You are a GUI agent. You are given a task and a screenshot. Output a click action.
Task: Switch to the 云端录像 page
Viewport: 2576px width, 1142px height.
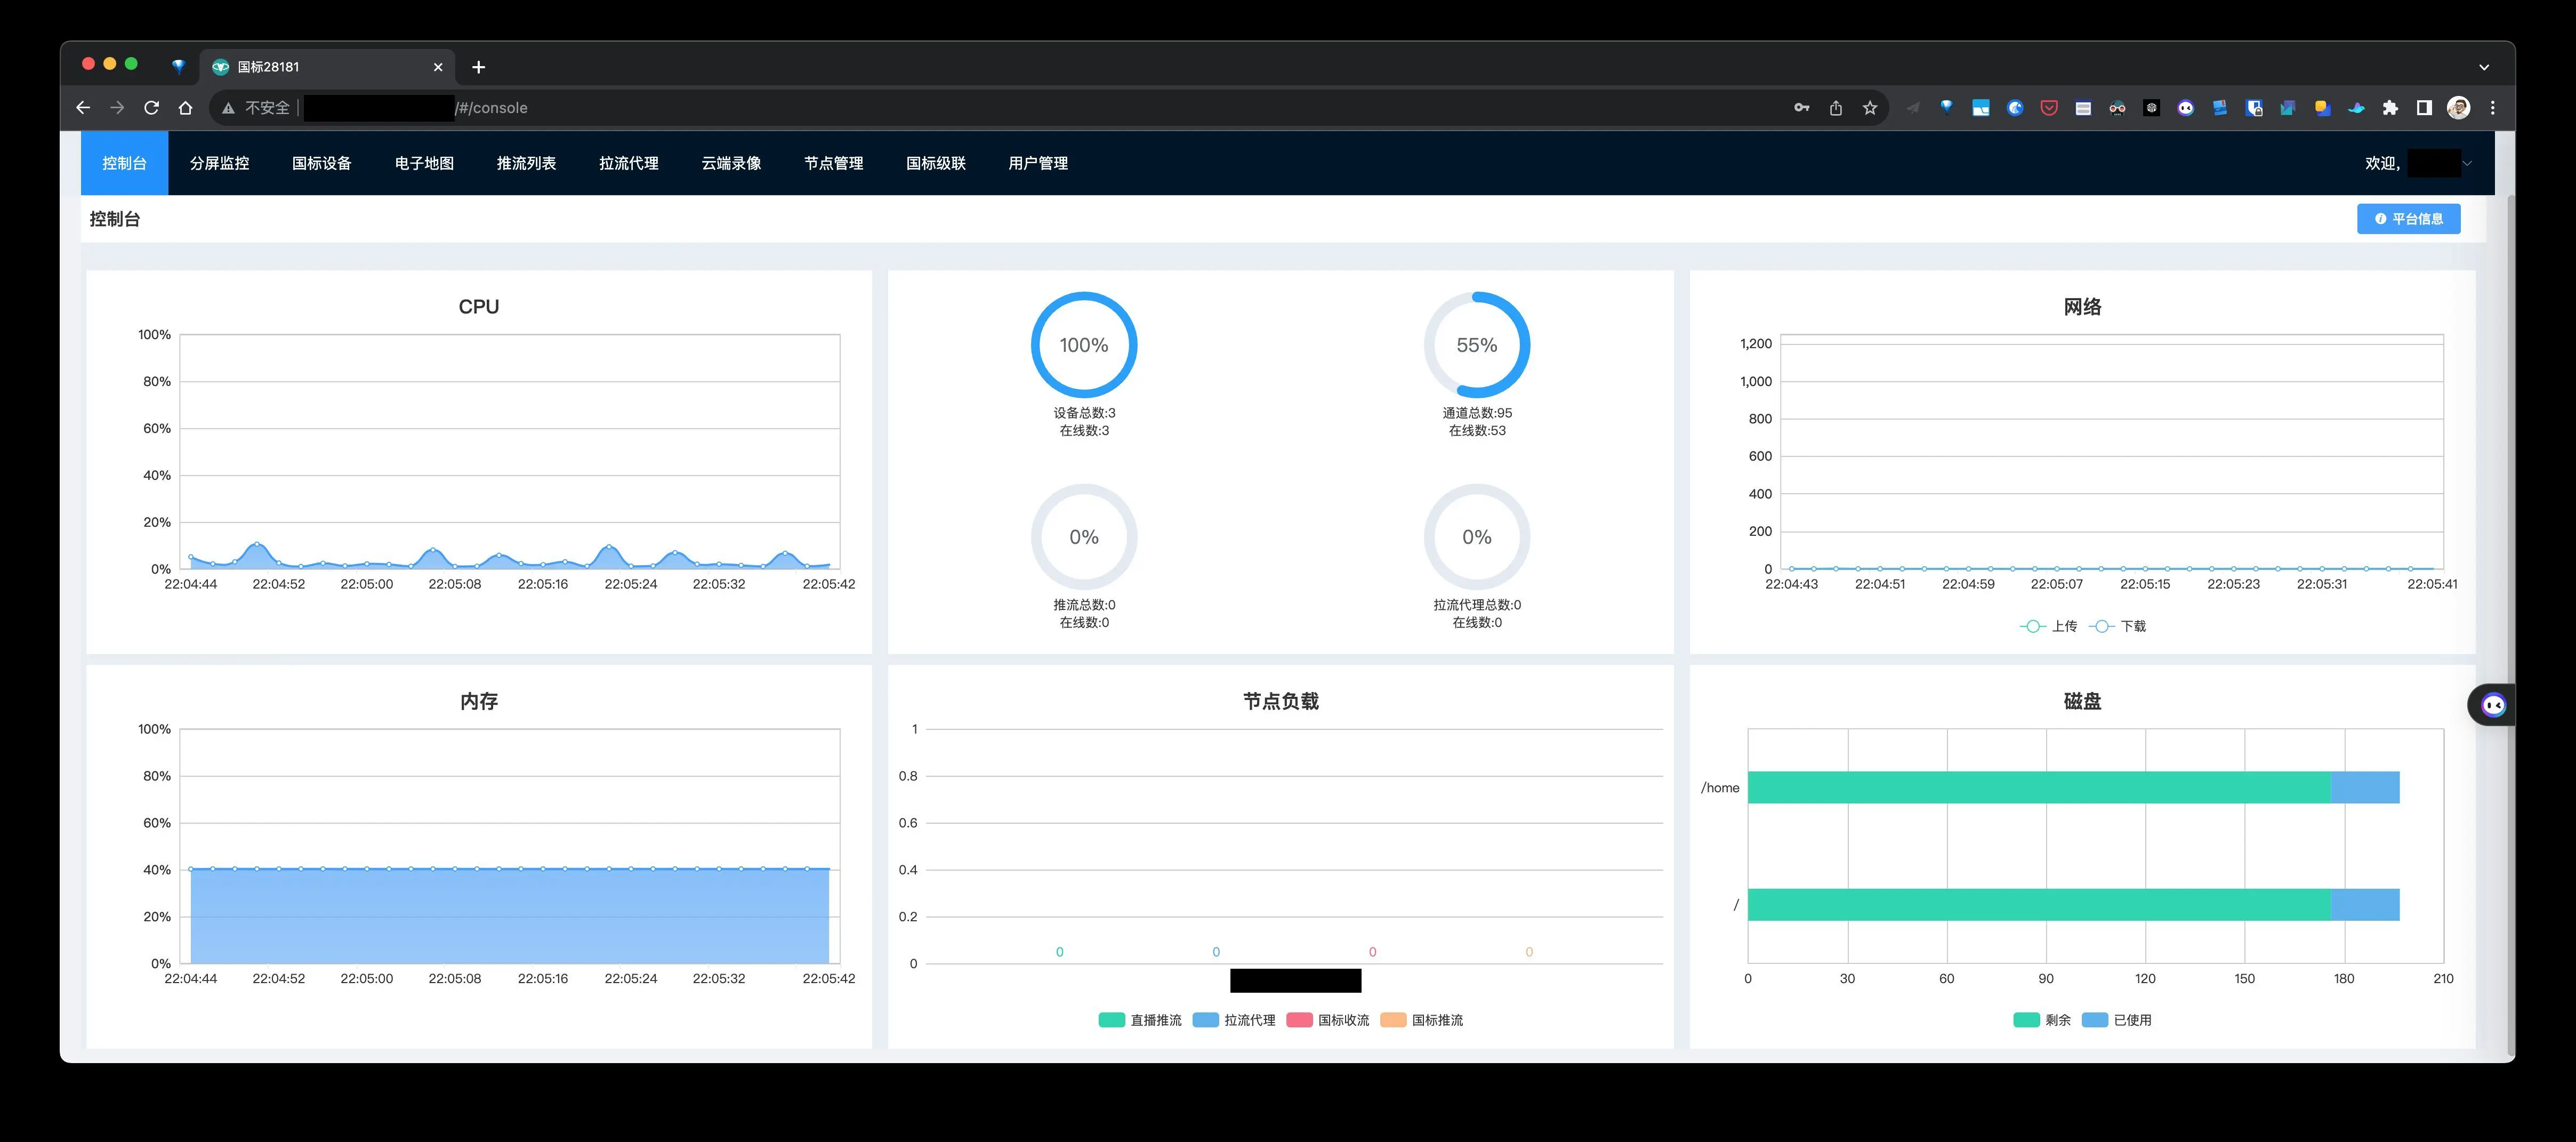pyautogui.click(x=731, y=163)
